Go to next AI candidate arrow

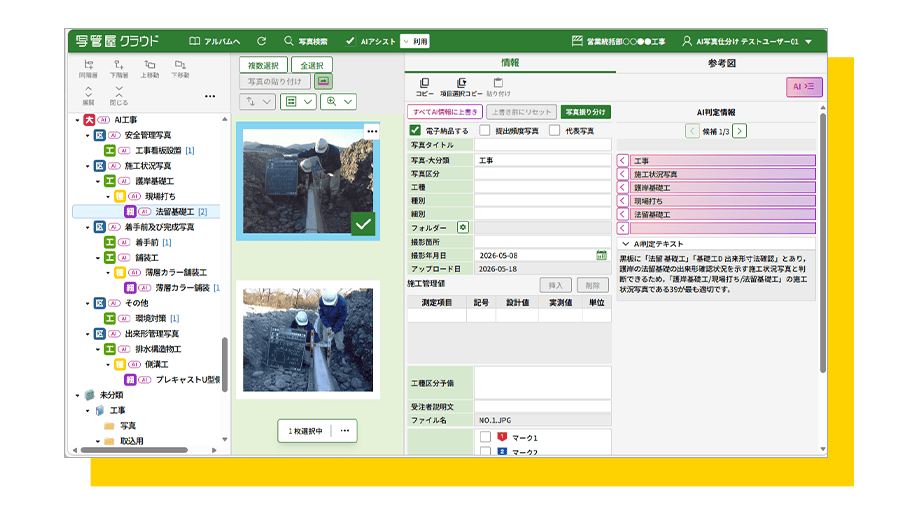click(x=740, y=131)
